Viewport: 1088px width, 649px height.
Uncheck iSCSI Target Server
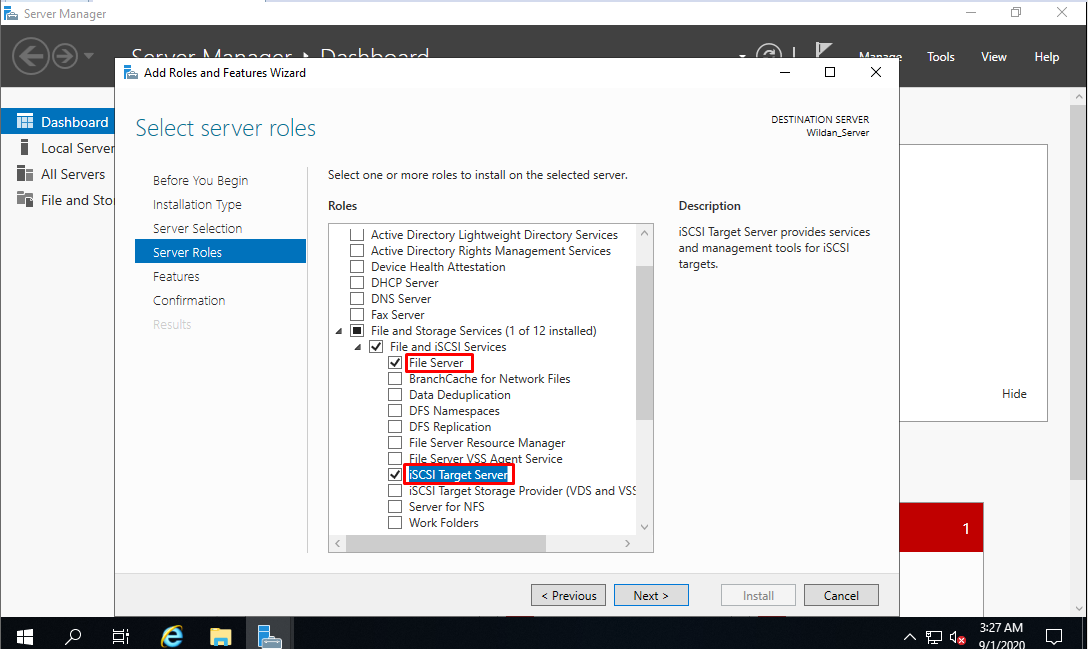coord(395,474)
